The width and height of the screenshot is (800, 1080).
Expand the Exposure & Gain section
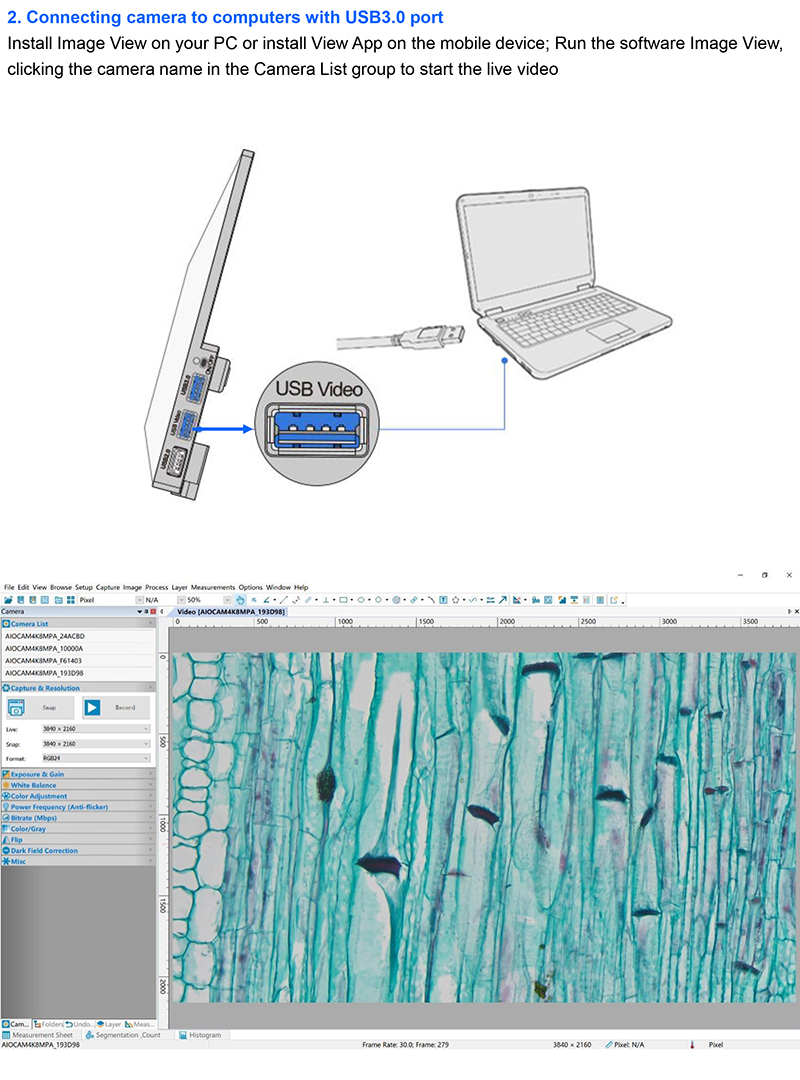pyautogui.click(x=38, y=774)
